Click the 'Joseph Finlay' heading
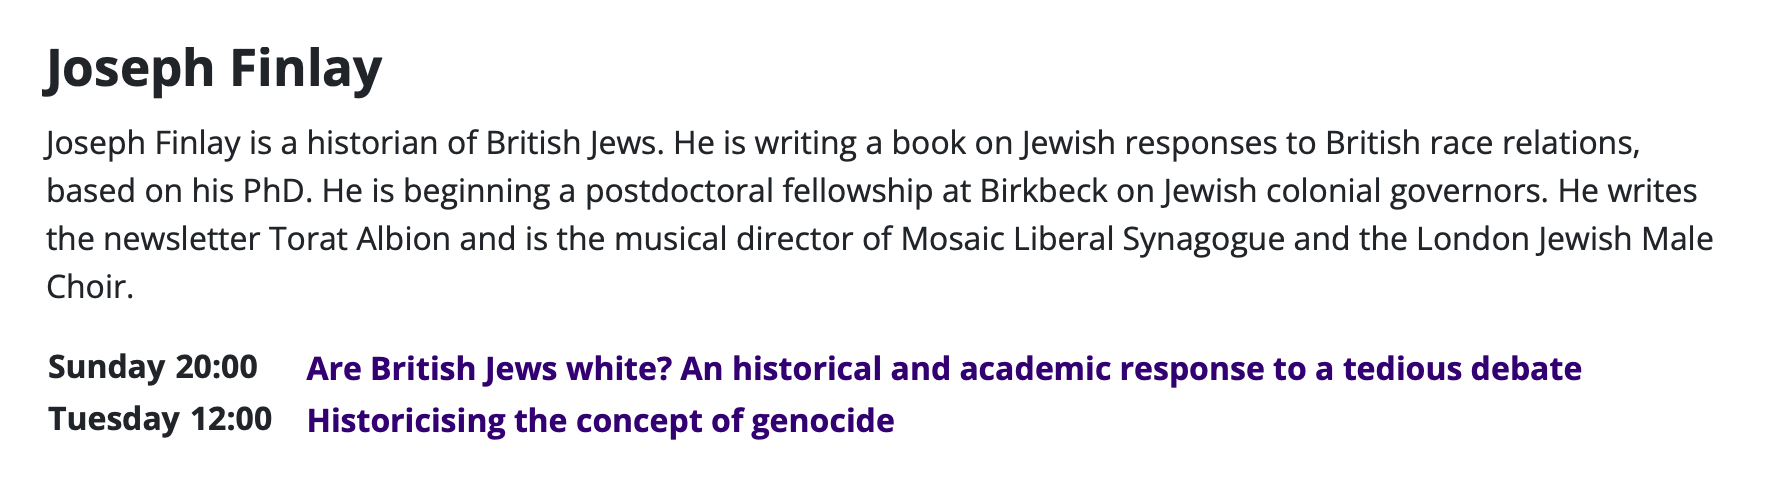The image size is (1774, 478). click(213, 68)
